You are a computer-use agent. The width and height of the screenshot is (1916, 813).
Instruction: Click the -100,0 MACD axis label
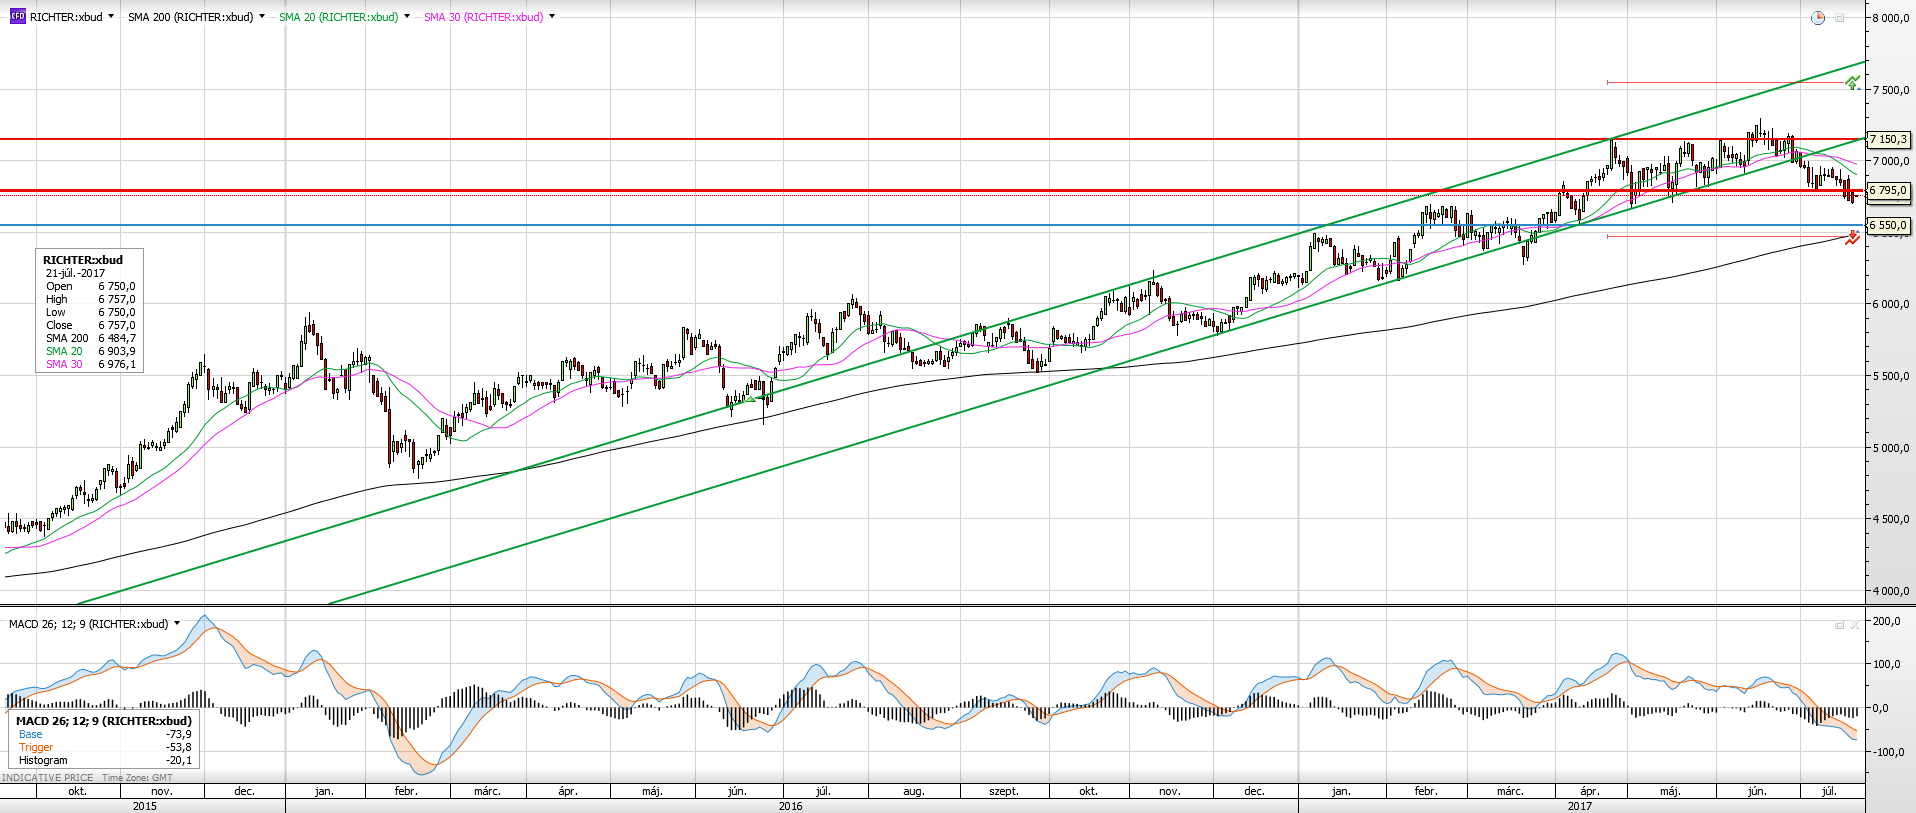pos(1886,752)
